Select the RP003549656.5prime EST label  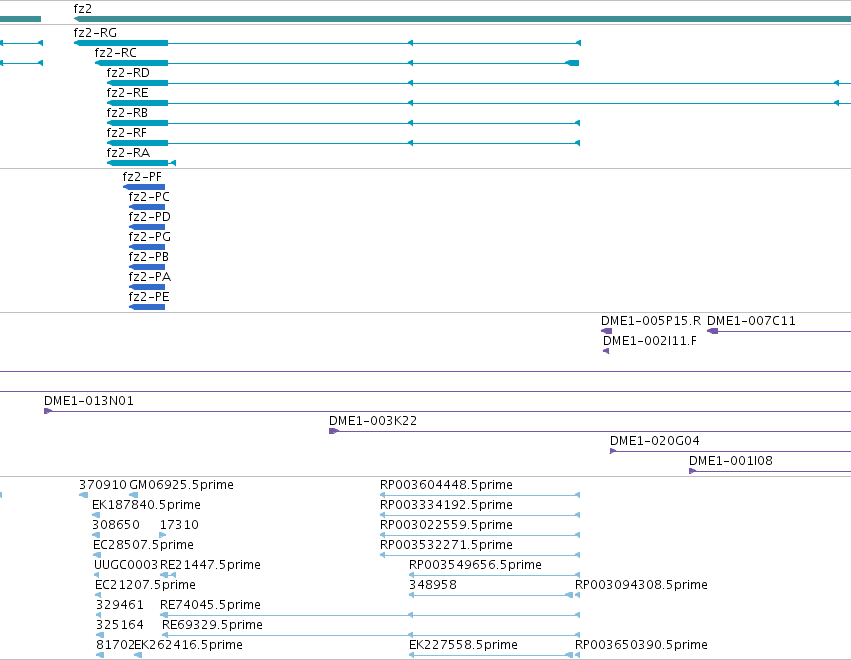click(475, 565)
